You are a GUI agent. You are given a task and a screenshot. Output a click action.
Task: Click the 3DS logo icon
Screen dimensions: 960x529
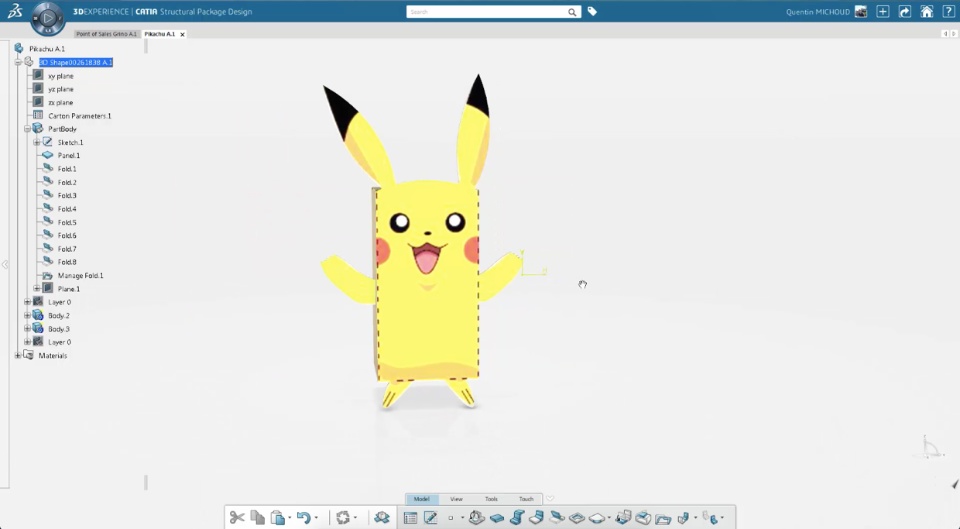[15, 11]
